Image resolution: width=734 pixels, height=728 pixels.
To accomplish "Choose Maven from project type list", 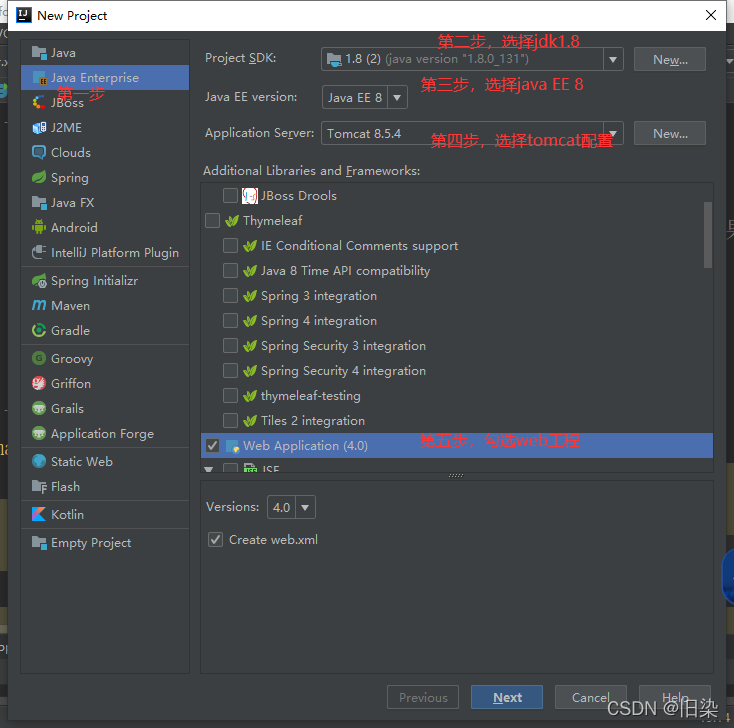I will pos(105,305).
